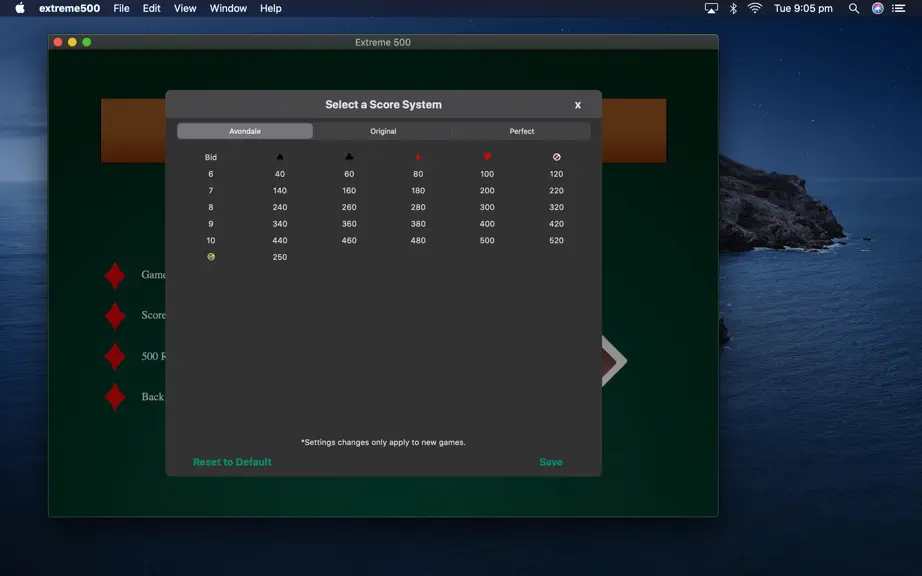Close the Select a Score System dialog
Screen dimensions: 922x576
click(577, 105)
